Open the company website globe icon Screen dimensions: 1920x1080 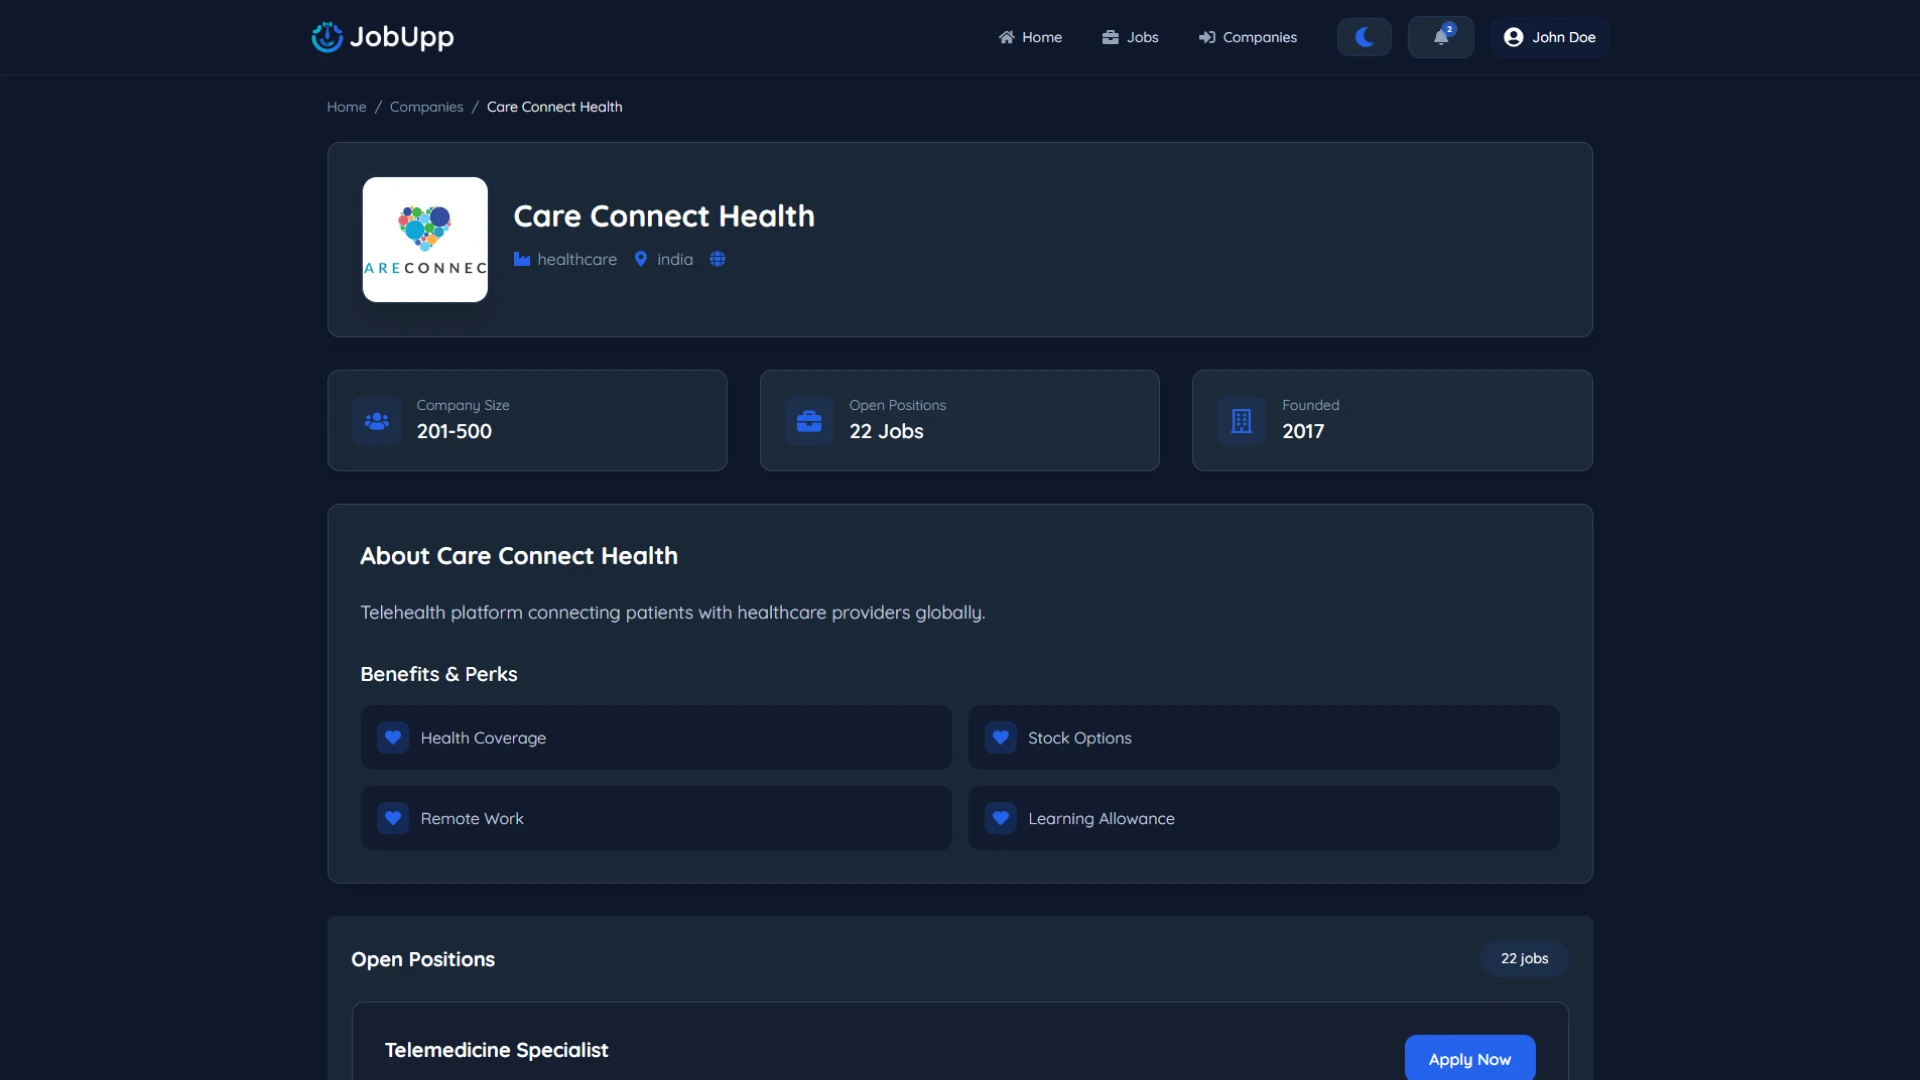[717, 259]
